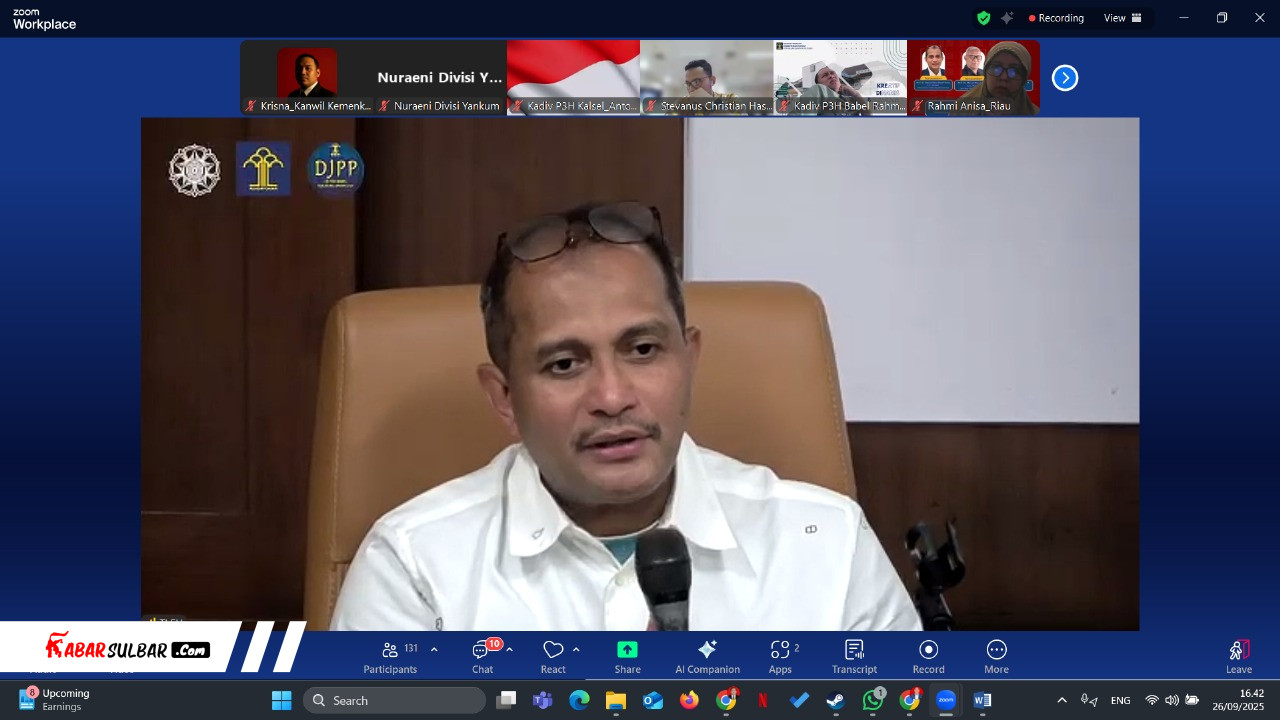Click the encryption shield icon
This screenshot has width=1280, height=720.
[x=984, y=18]
